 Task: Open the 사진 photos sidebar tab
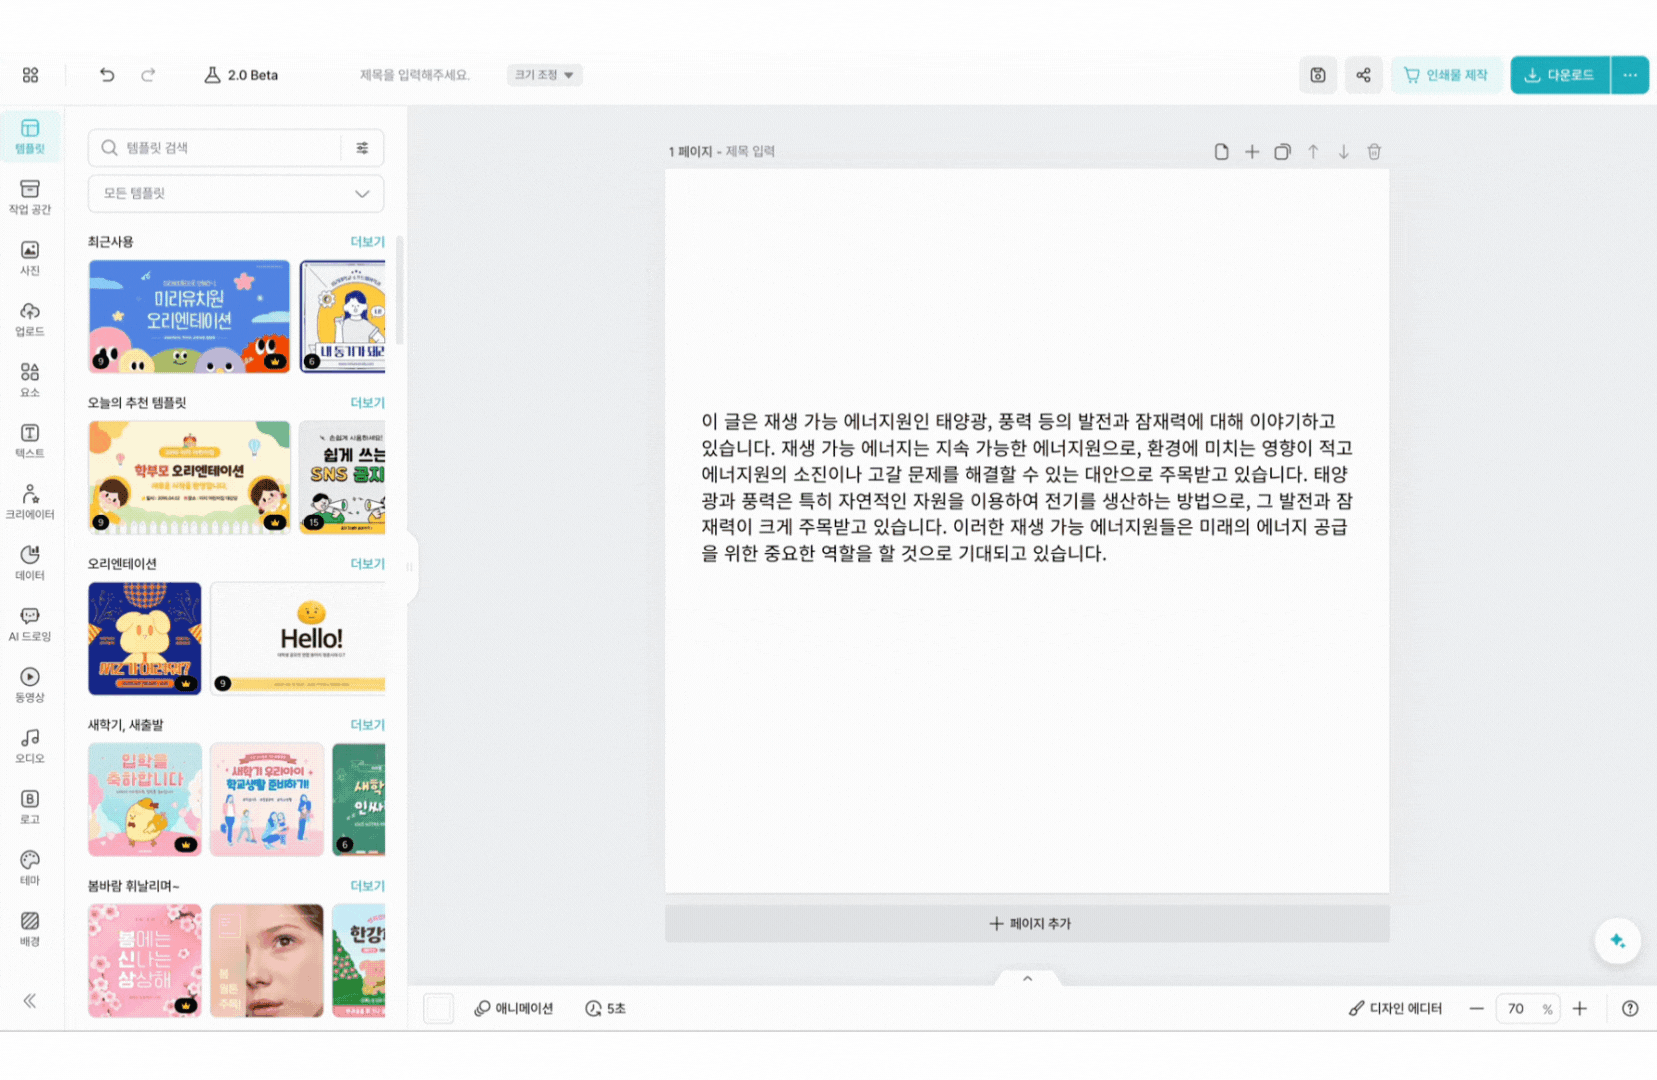click(x=30, y=258)
